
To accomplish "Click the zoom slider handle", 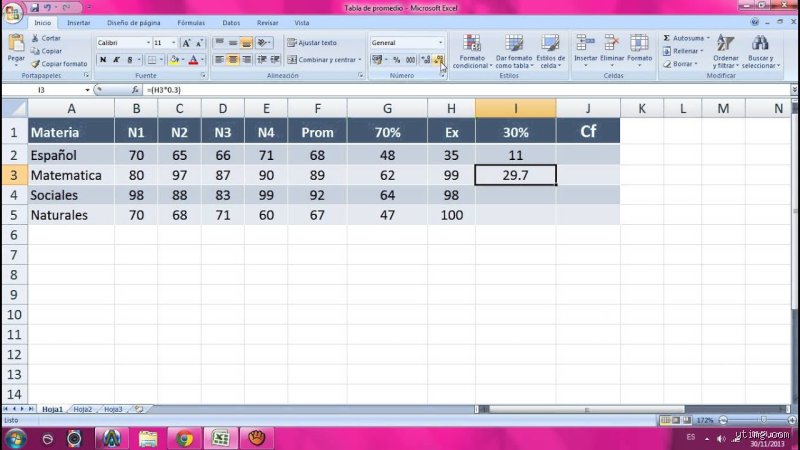I will (763, 420).
